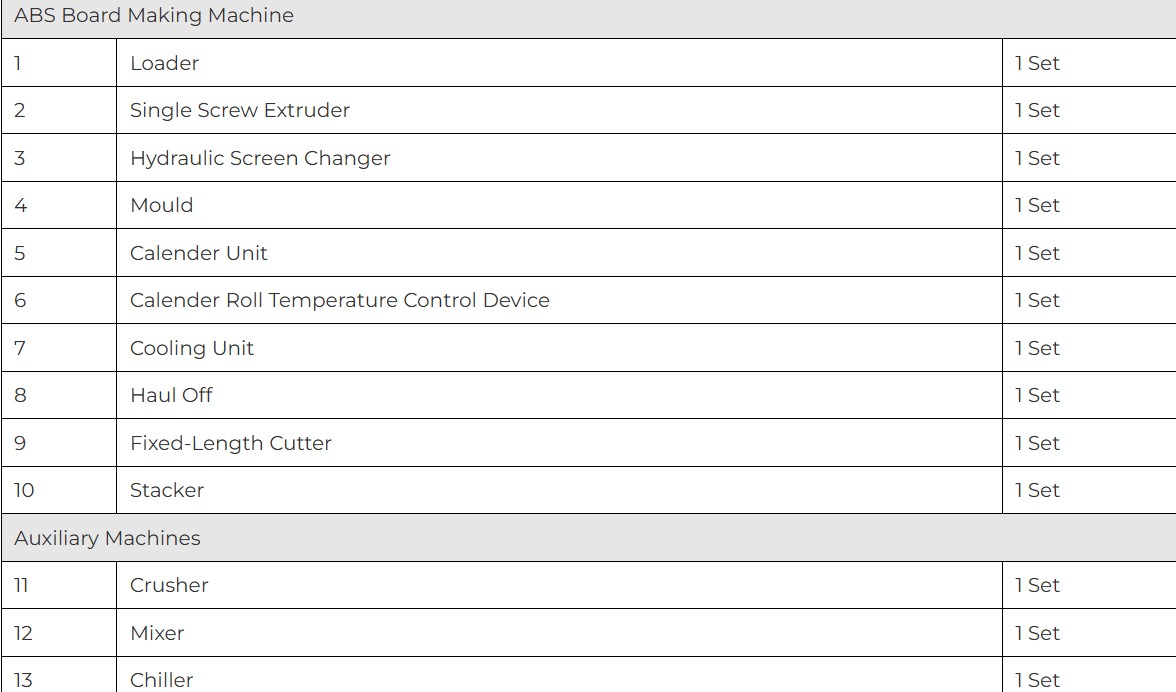Select the 'Chiller' cell
The width and height of the screenshot is (1176, 692).
tap(162, 680)
